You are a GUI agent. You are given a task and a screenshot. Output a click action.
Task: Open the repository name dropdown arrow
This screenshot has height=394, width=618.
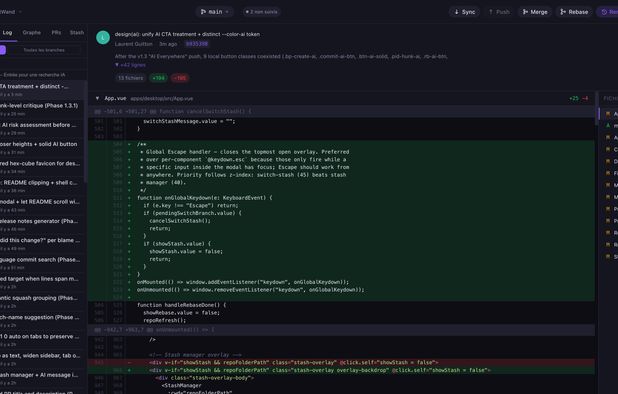coord(20,12)
